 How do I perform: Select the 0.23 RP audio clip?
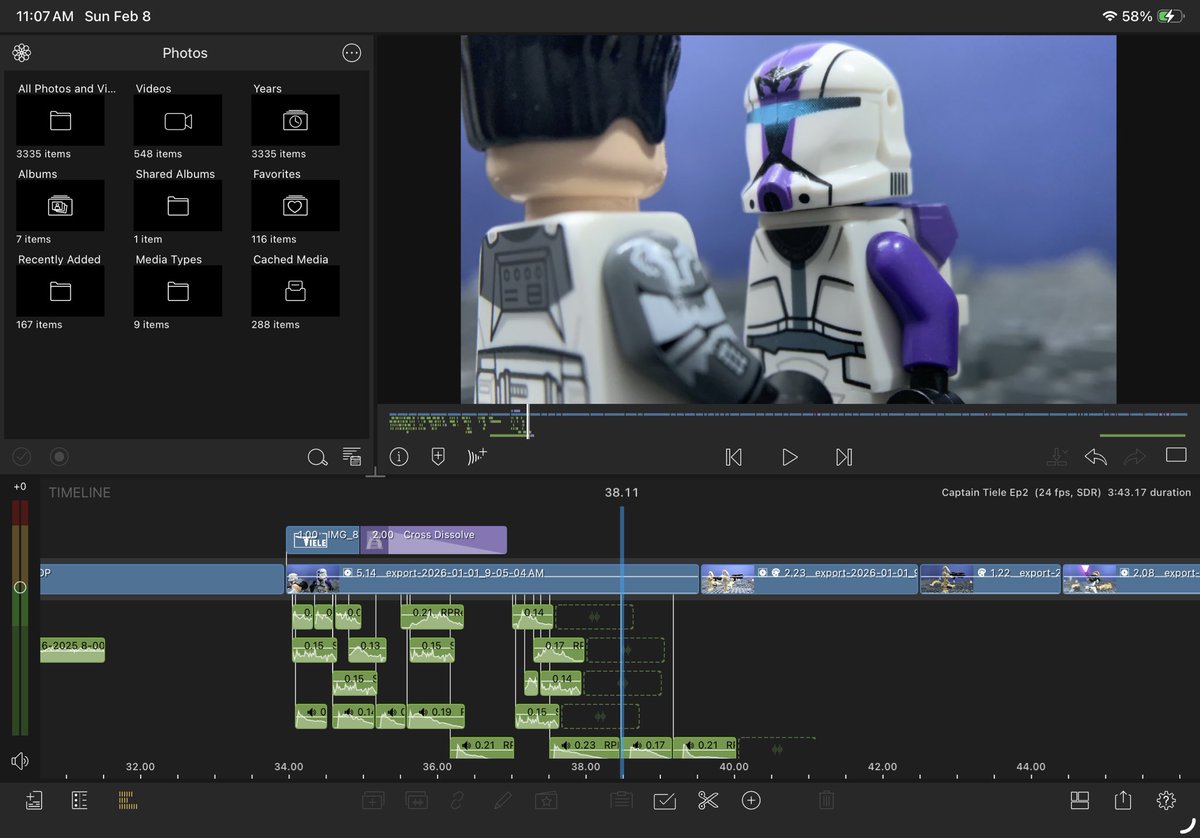(x=584, y=746)
